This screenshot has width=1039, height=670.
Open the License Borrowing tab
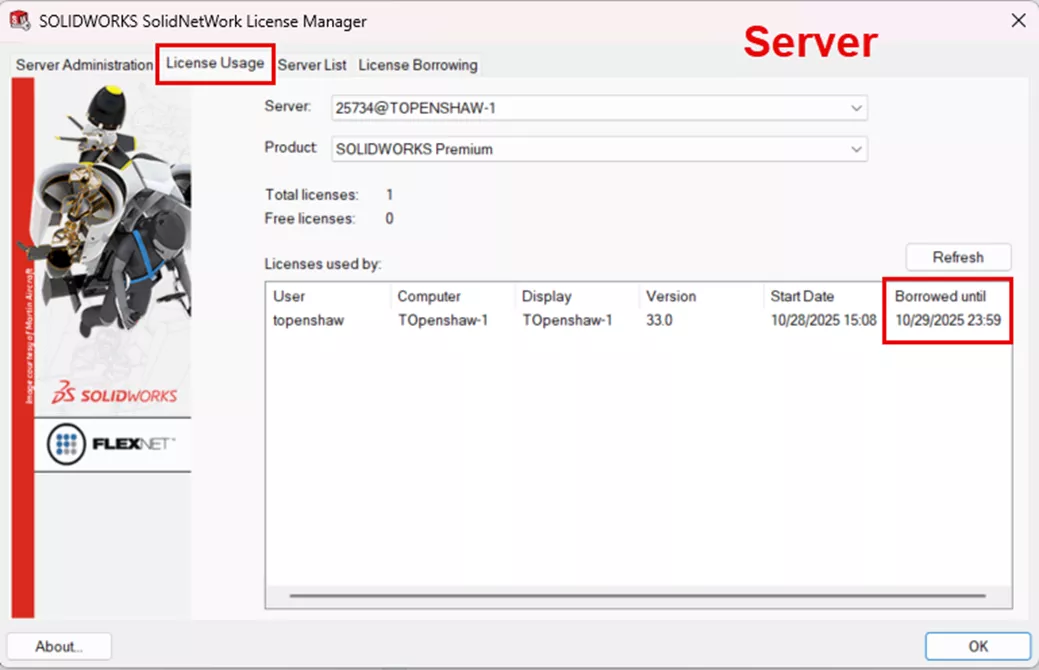point(417,64)
